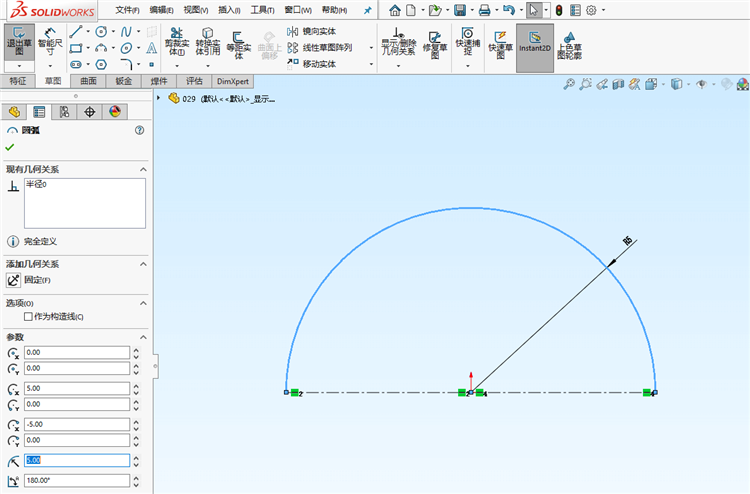Collapse the 参数 section
The width and height of the screenshot is (750, 494).
(x=143, y=337)
